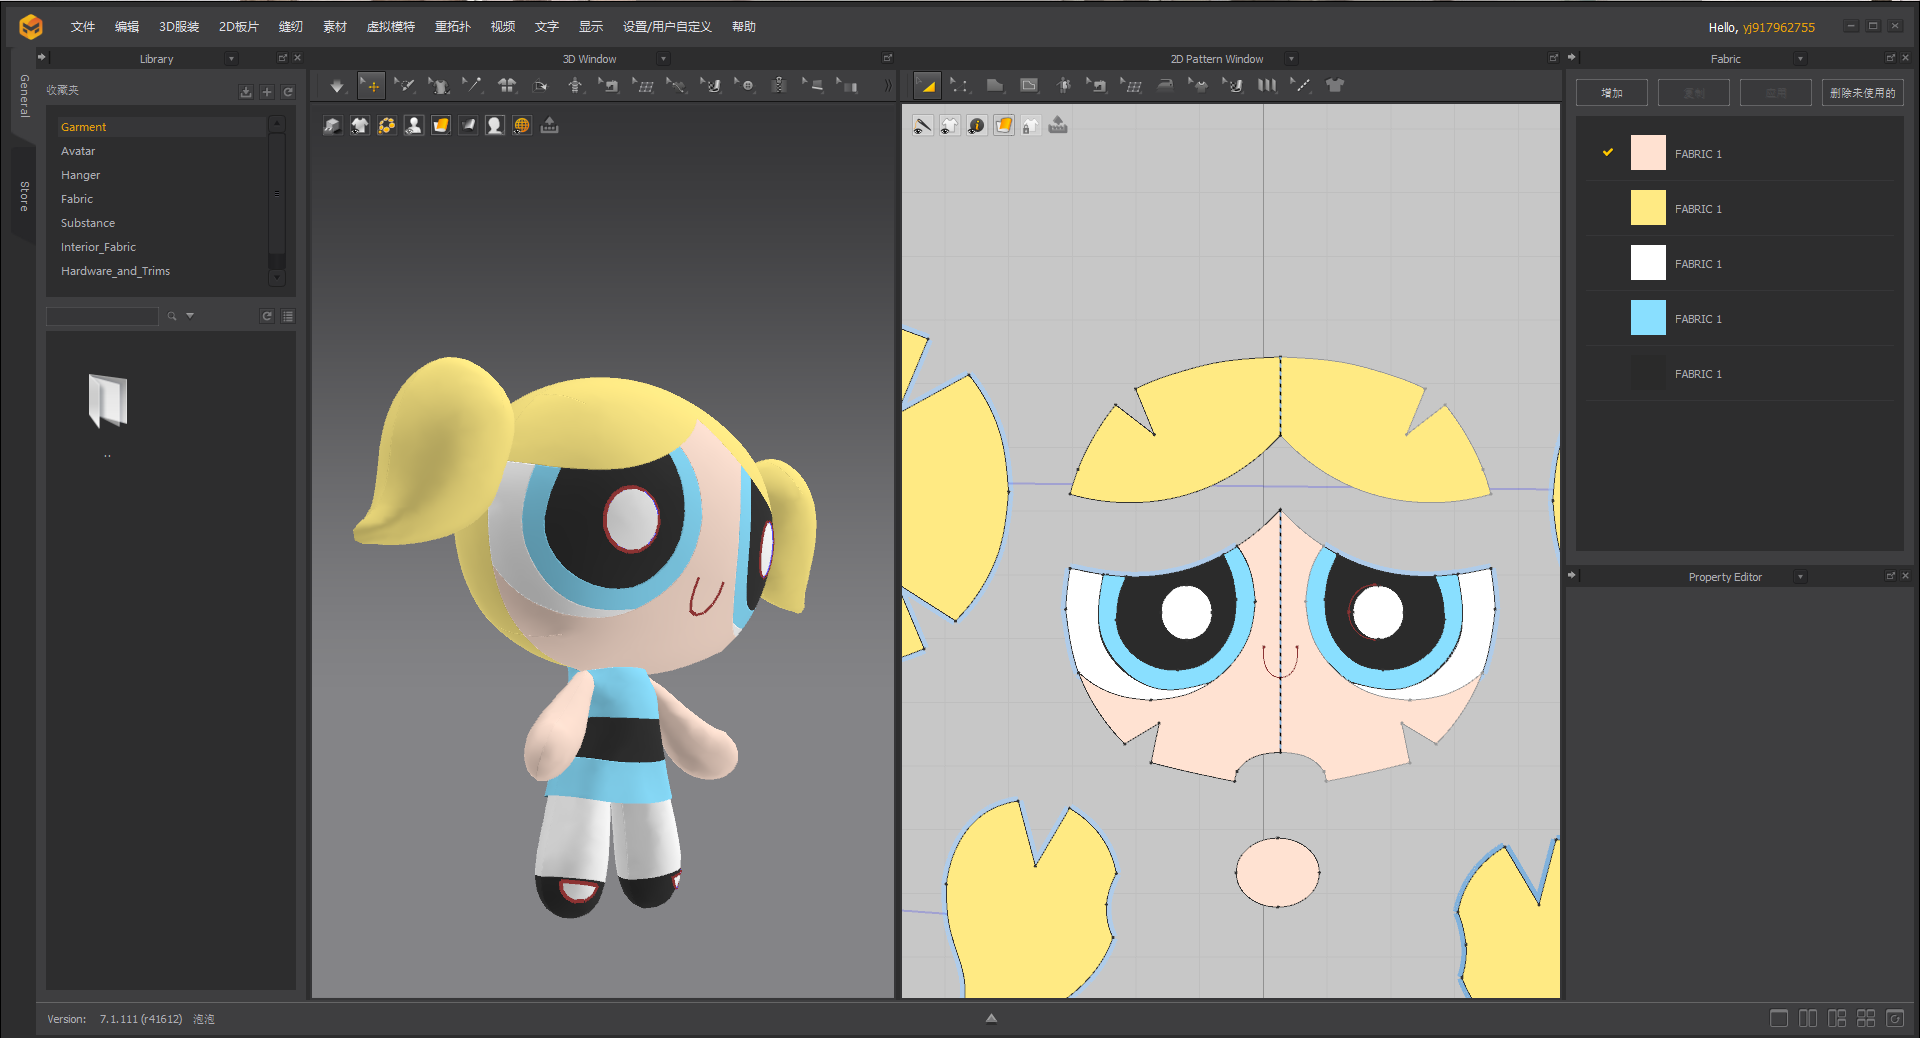1920x1038 pixels.
Task: Open the library search filter dropdown arrow
Action: point(190,316)
